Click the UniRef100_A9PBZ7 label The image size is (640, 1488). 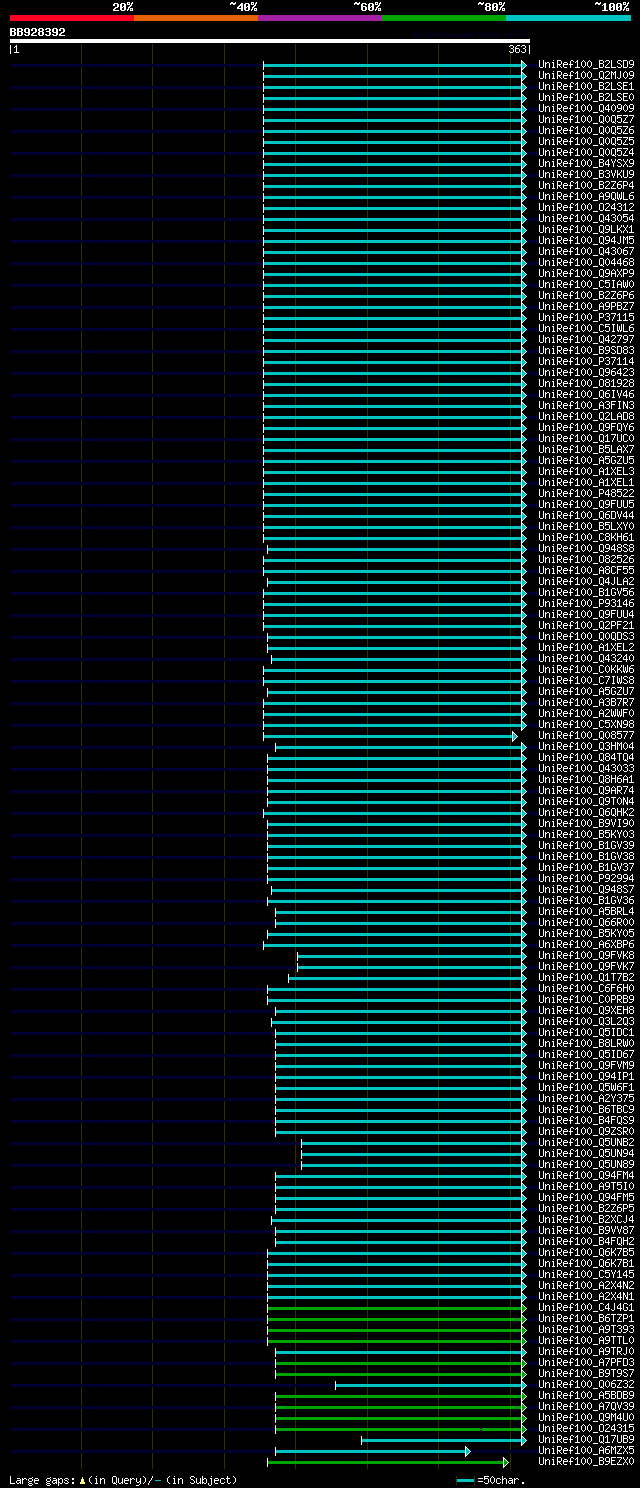point(586,306)
